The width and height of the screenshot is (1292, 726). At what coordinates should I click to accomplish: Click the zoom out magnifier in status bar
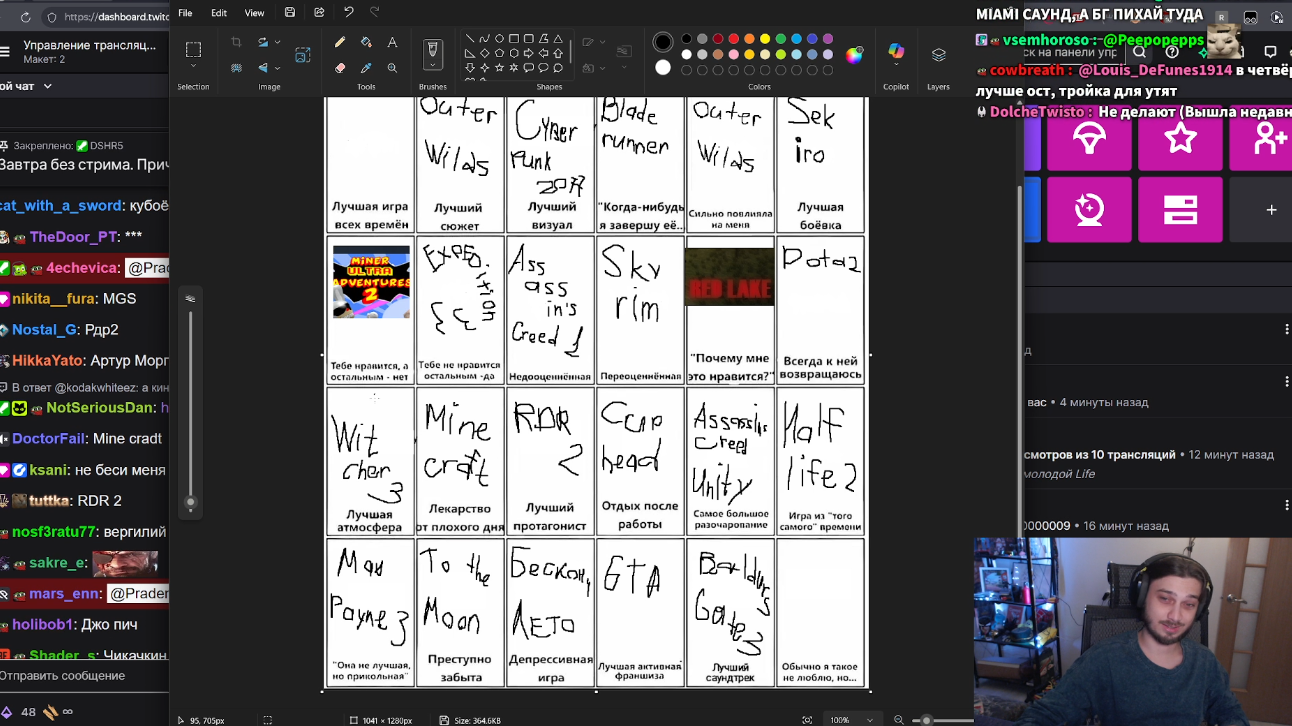(x=899, y=720)
